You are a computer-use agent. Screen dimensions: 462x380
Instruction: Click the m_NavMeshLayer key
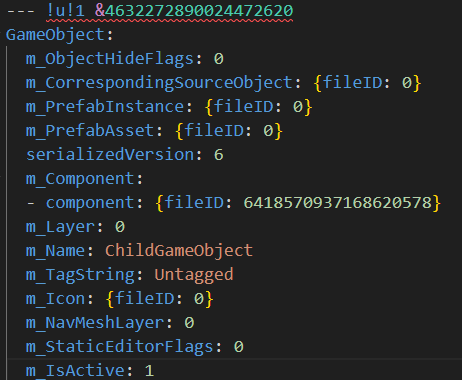pos(95,323)
